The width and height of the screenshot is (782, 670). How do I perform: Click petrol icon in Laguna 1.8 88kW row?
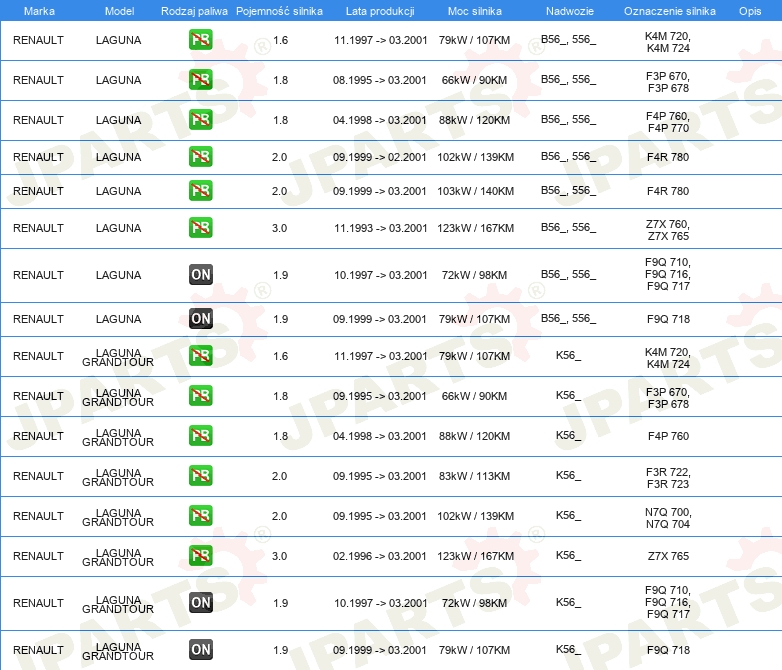[x=200, y=120]
